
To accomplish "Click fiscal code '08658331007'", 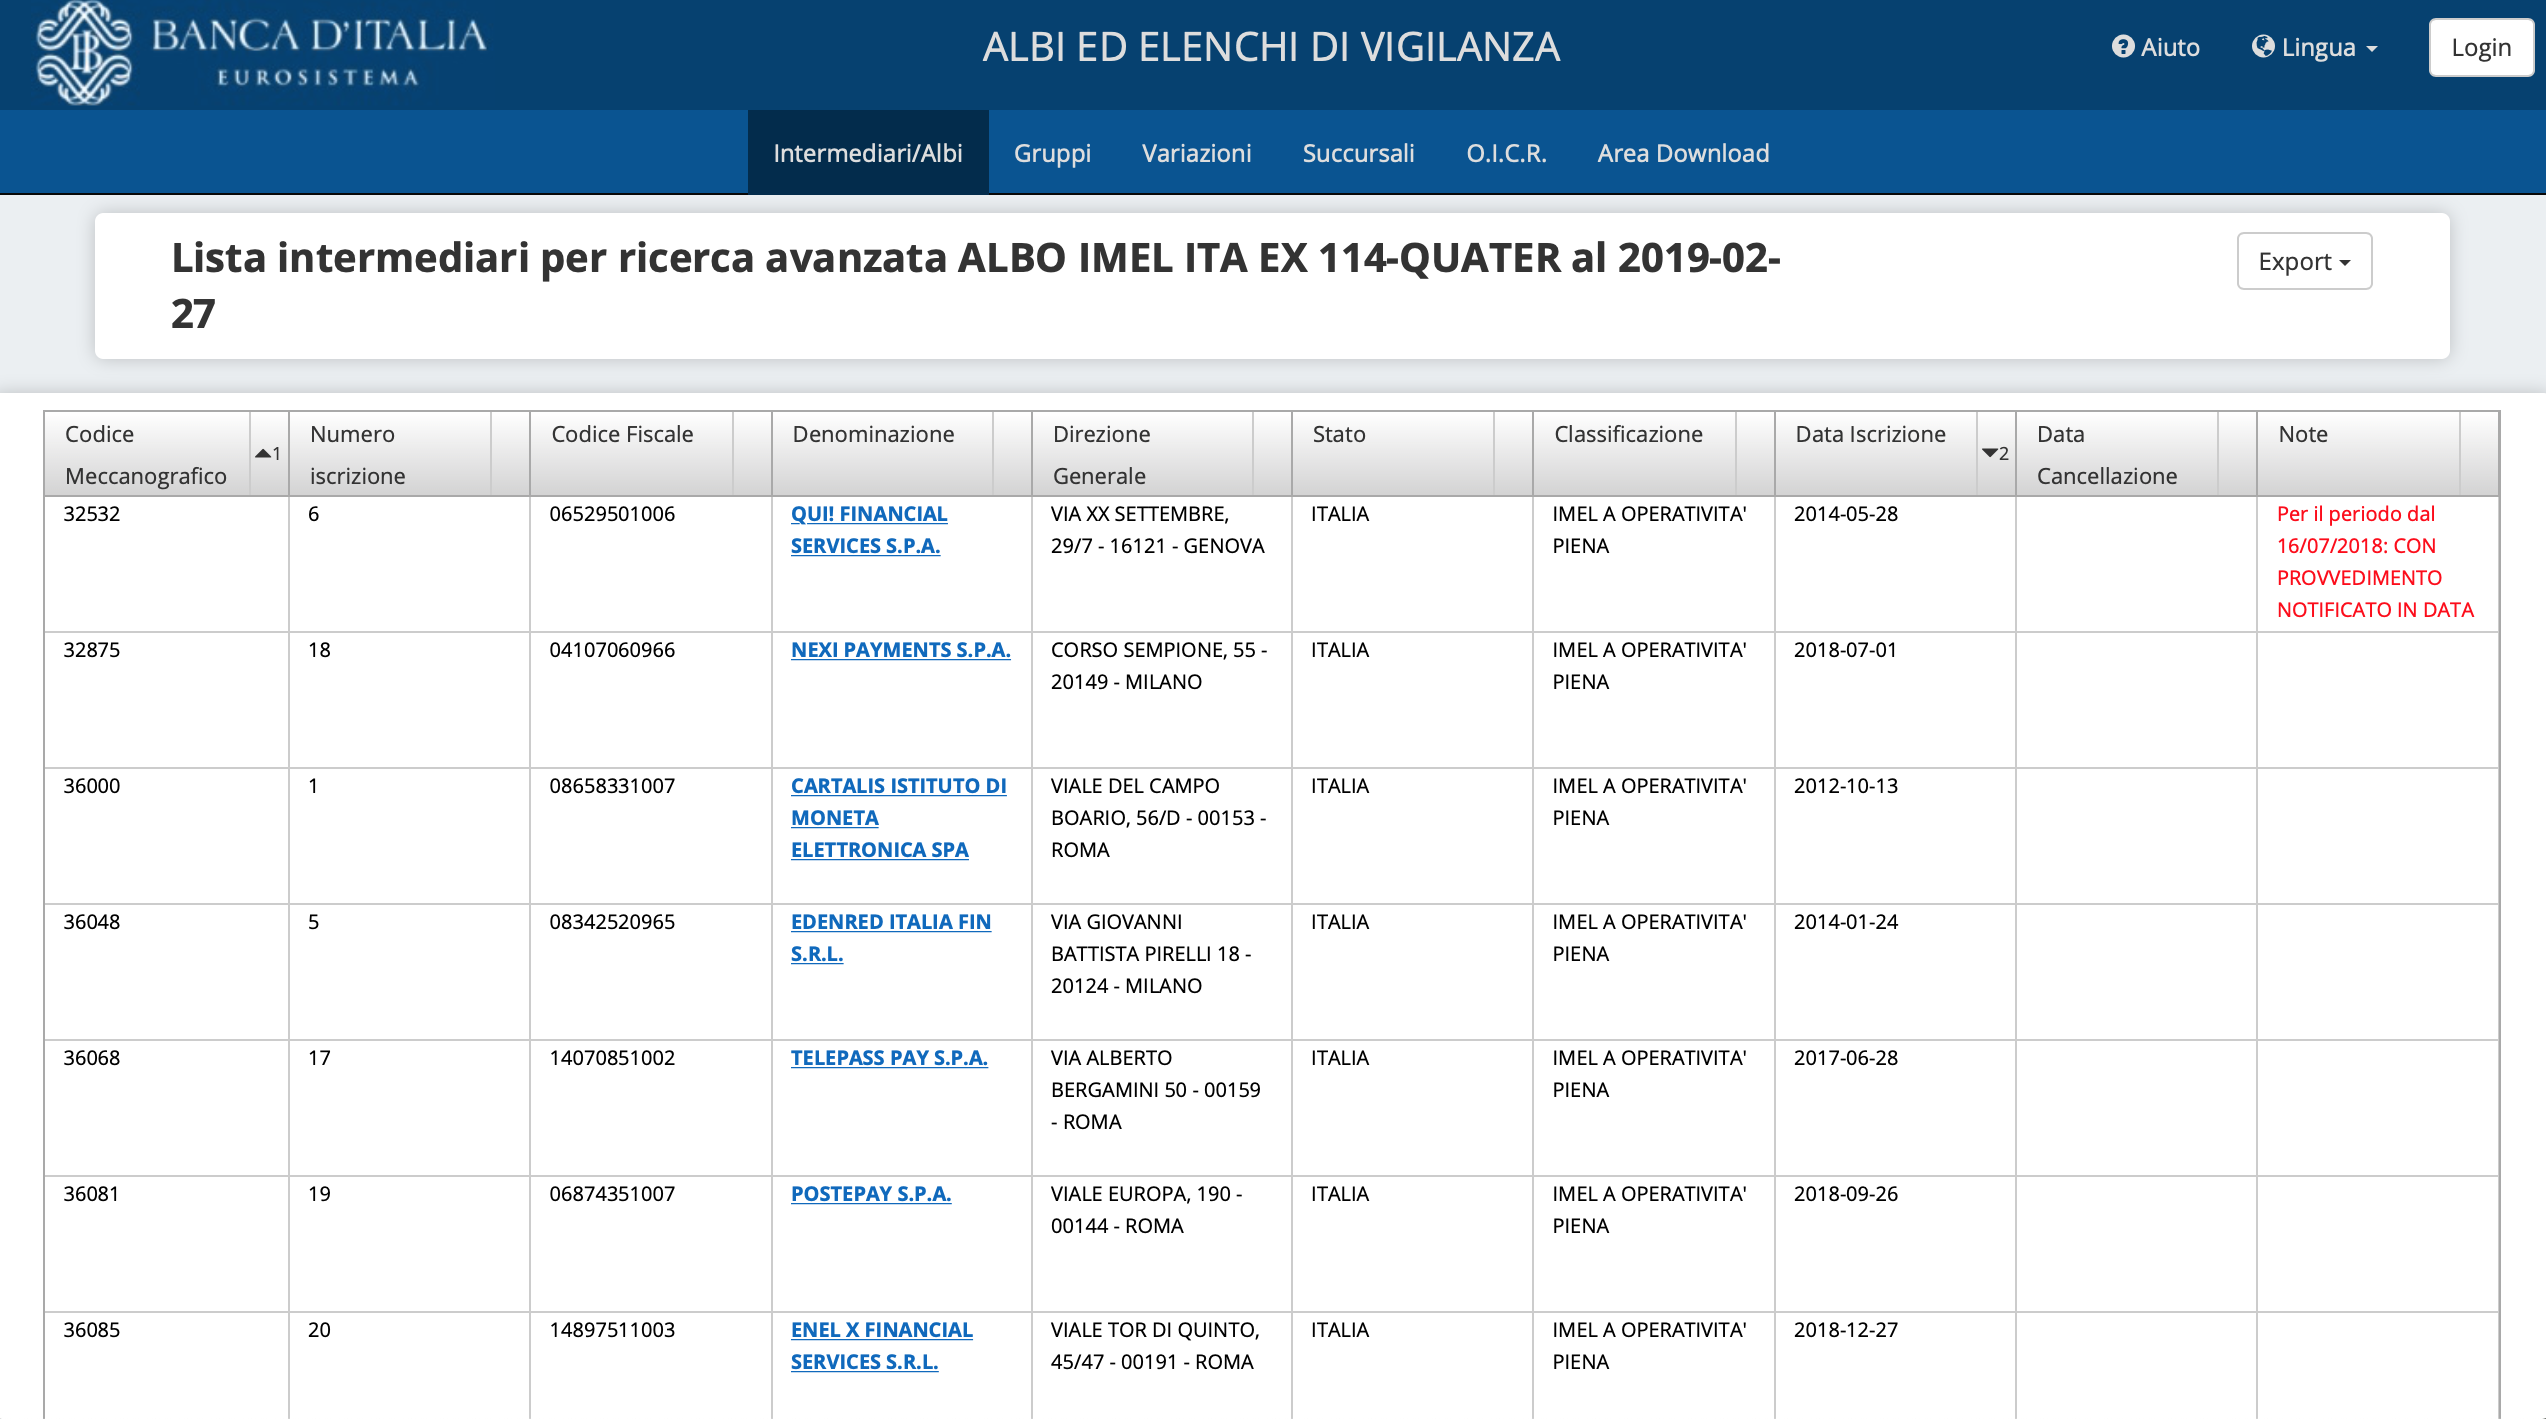I will (x=612, y=786).
